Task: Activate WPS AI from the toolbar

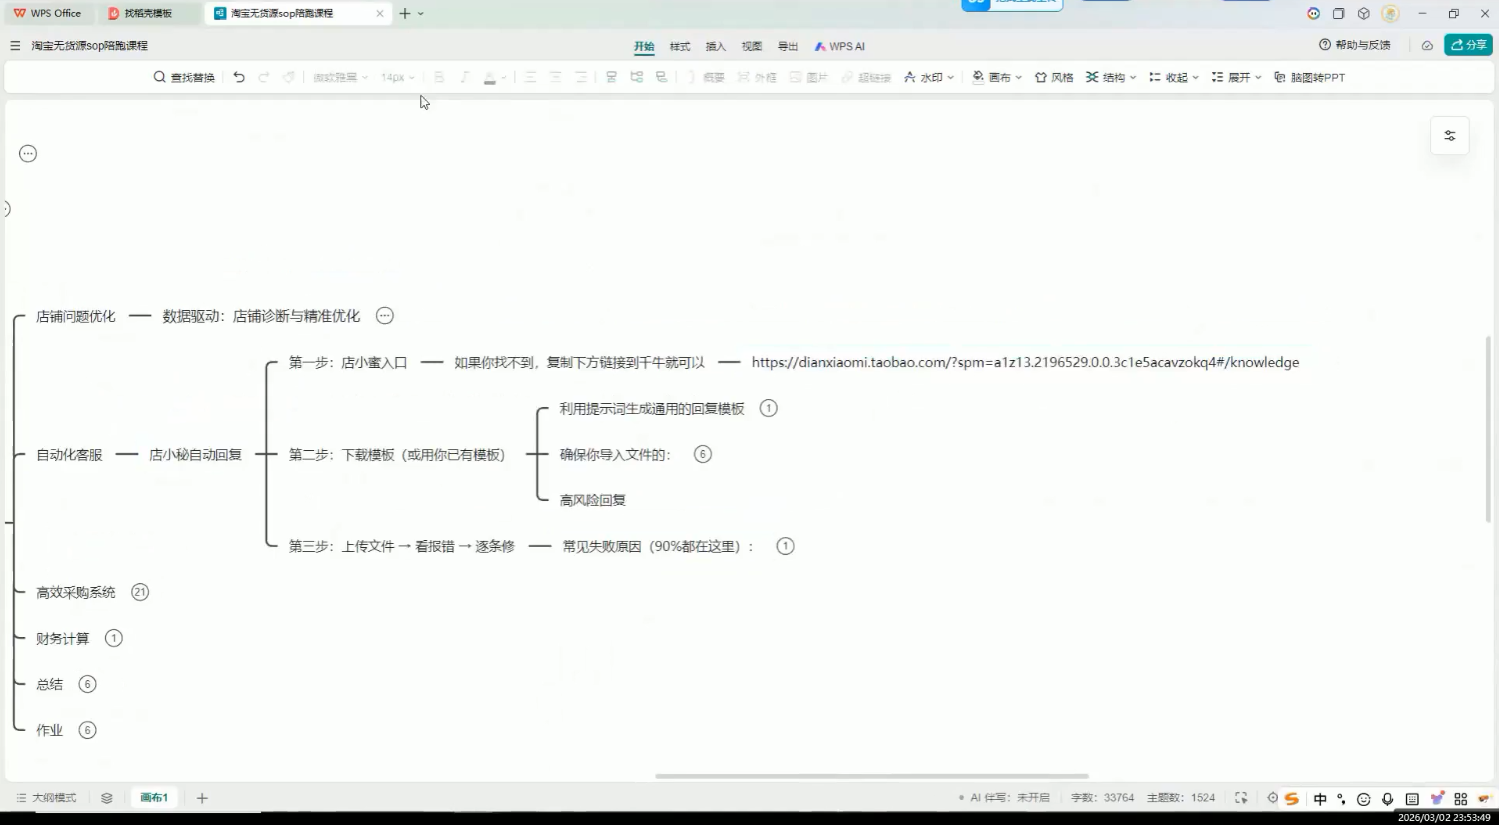Action: click(838, 46)
